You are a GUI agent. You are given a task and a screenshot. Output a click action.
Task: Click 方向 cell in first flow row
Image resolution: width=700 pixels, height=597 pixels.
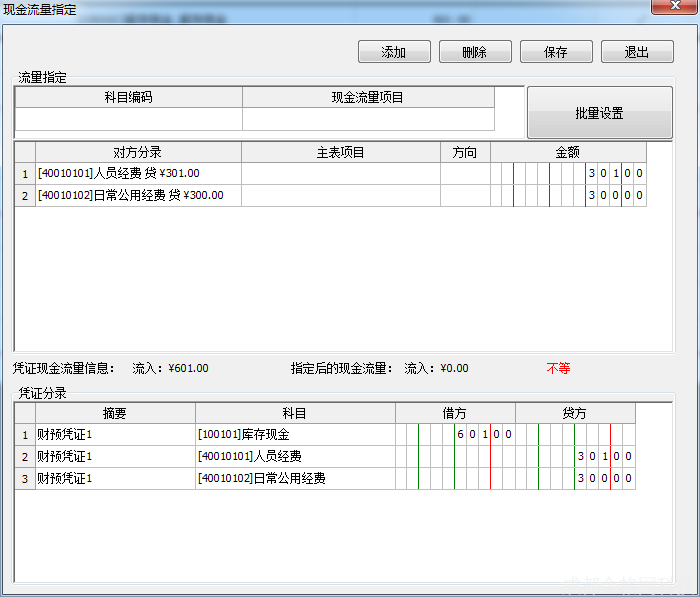[x=465, y=174]
